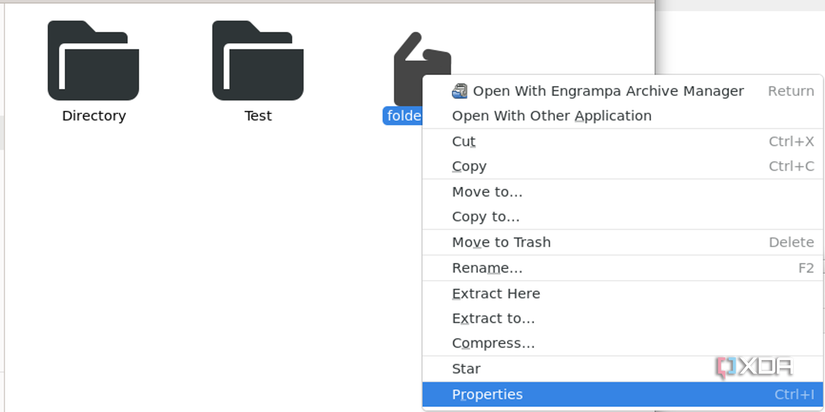Select the Test folder label
Screen dimensions: 825x412
point(258,116)
